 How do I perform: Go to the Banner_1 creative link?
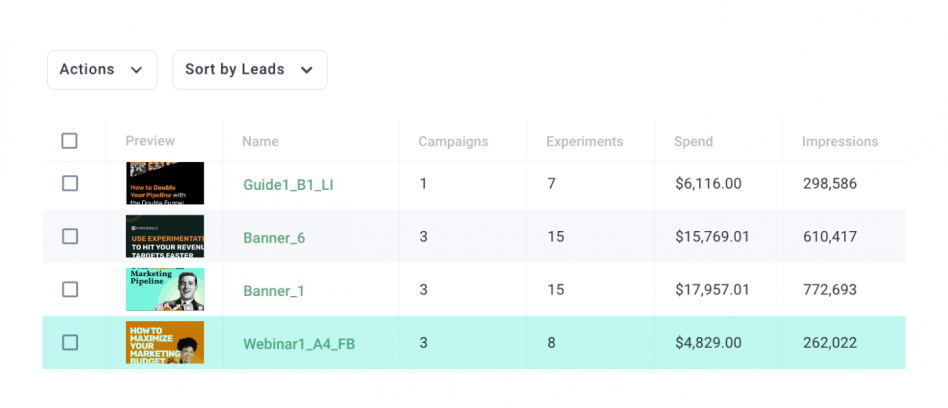click(x=274, y=291)
